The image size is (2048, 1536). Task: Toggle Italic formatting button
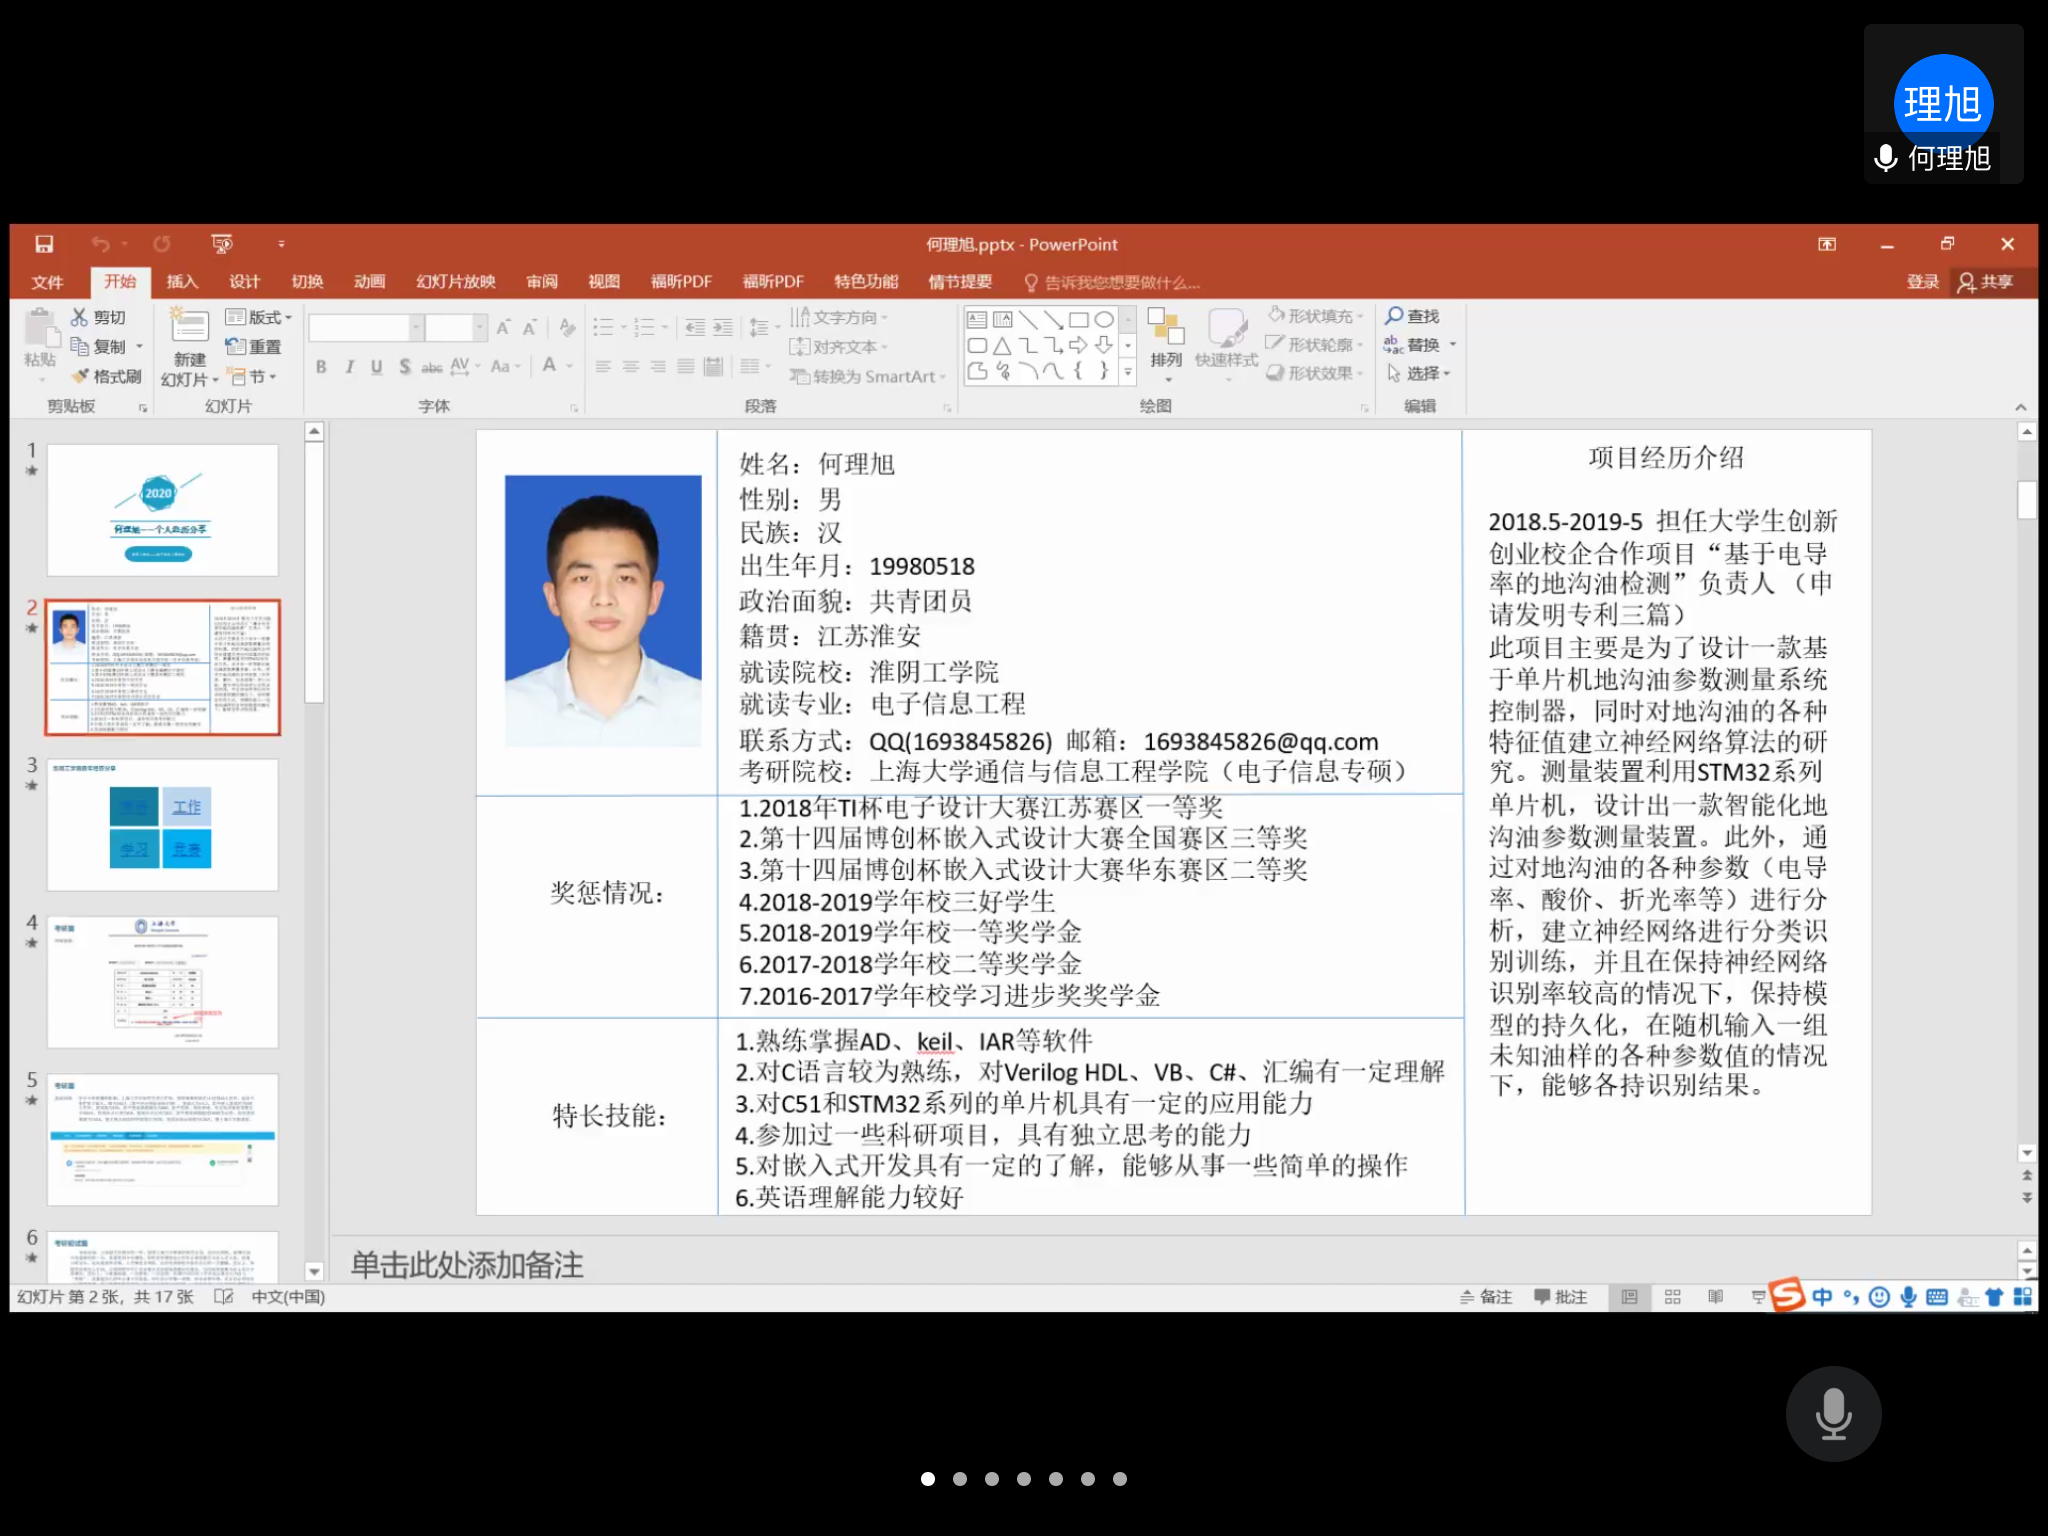[x=349, y=367]
